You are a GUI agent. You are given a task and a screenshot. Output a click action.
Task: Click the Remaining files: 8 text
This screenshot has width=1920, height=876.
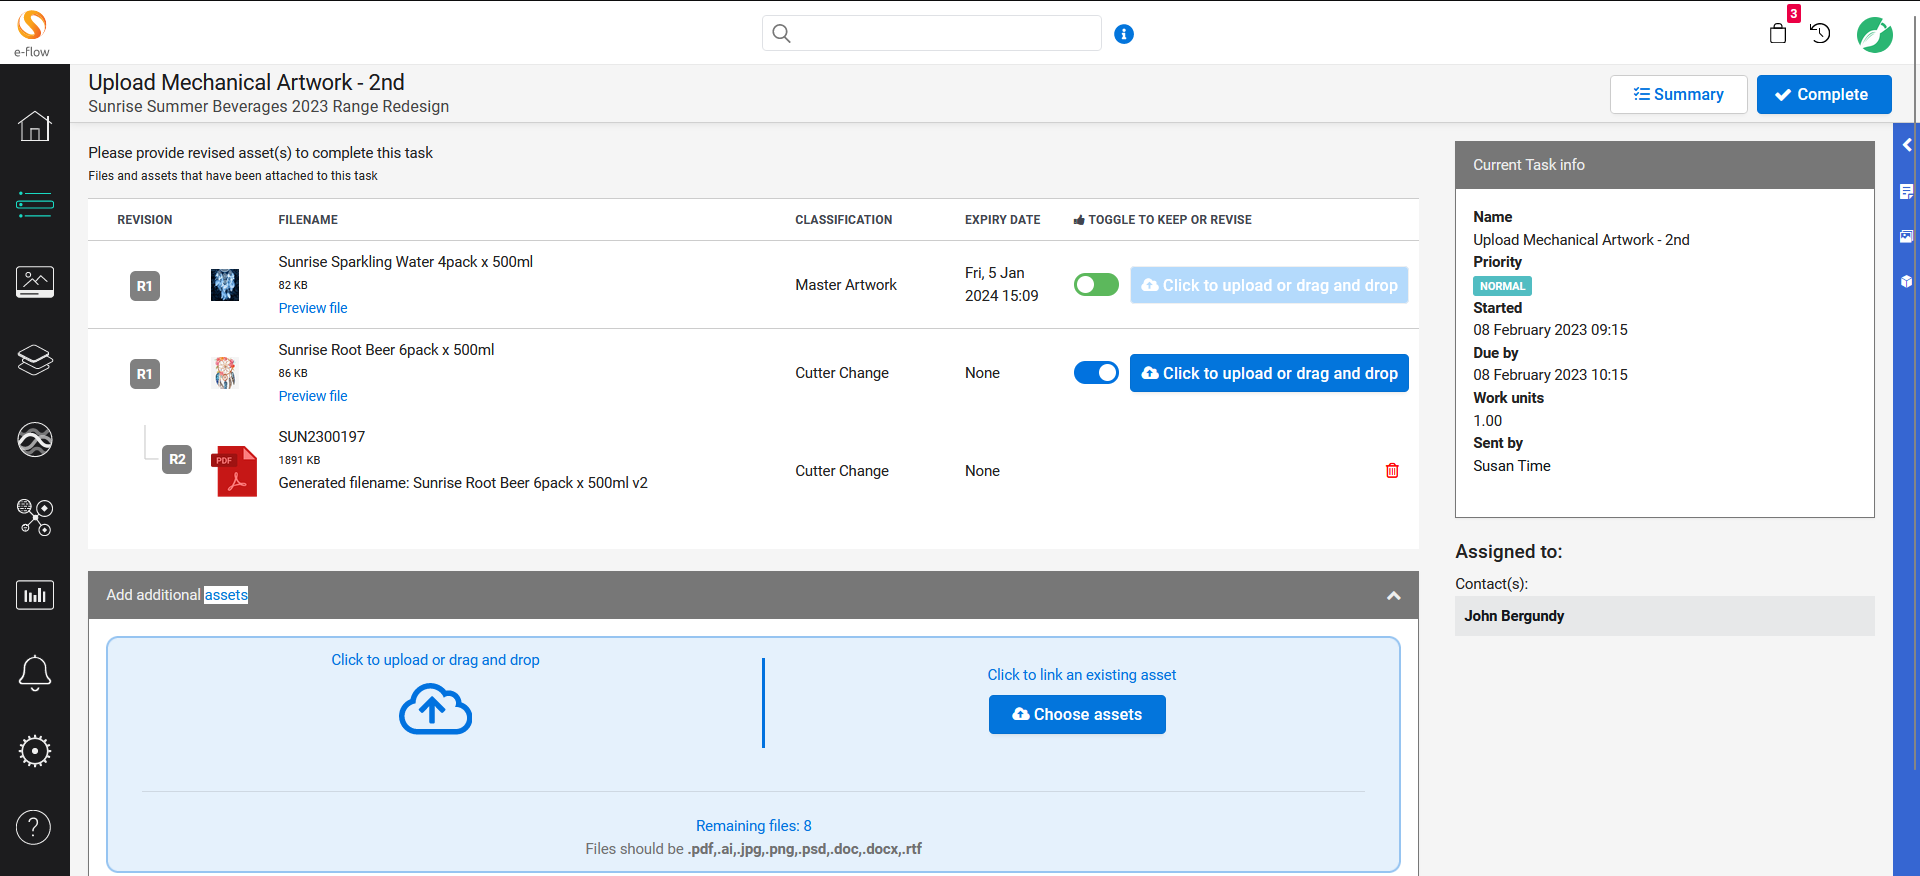click(754, 826)
